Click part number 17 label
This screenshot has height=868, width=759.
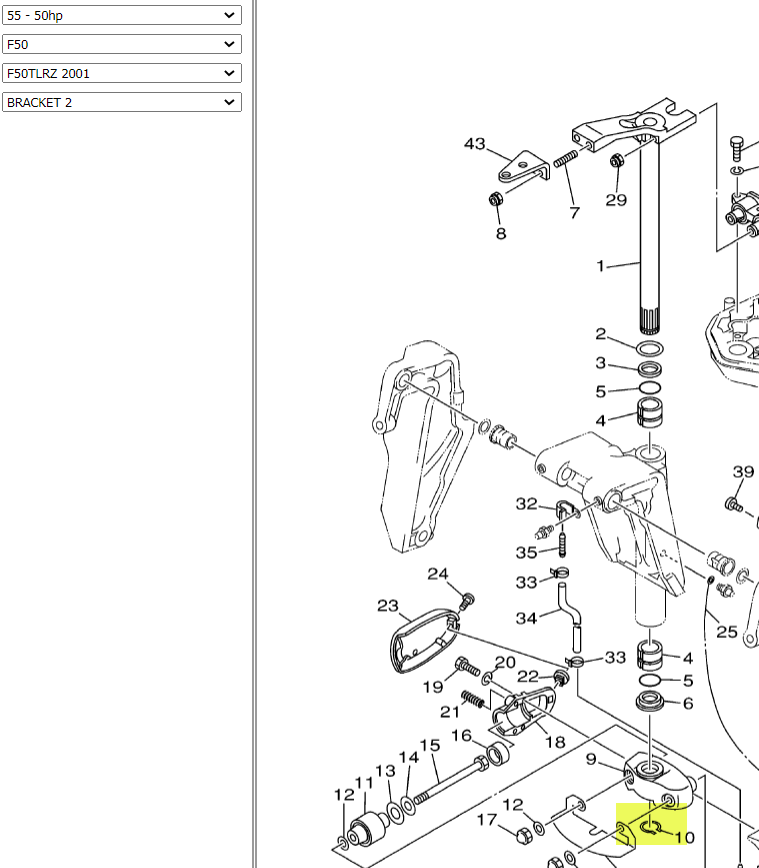487,820
